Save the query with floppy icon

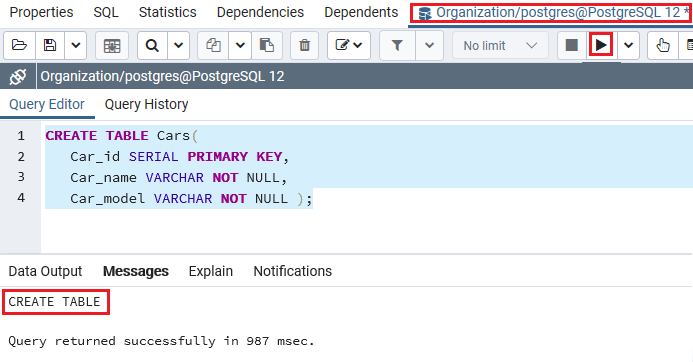(50, 45)
